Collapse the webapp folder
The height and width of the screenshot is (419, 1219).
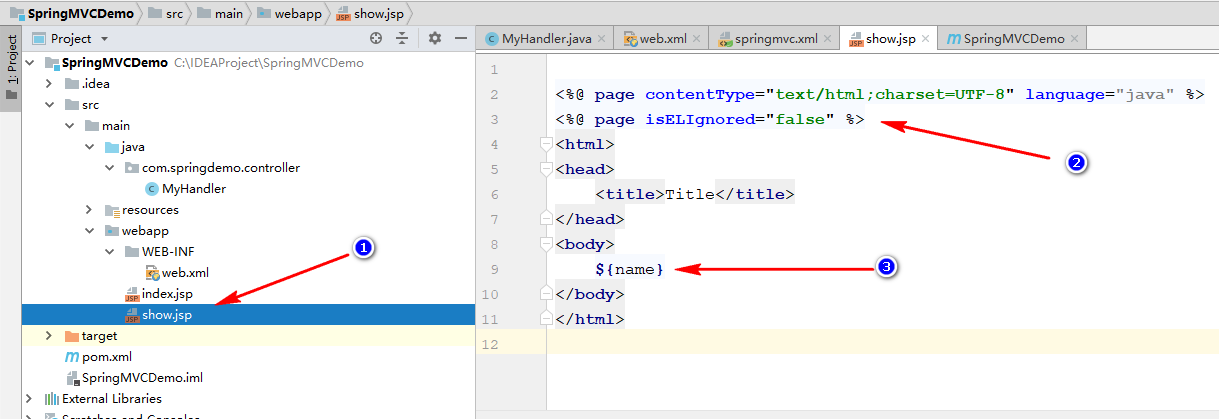tap(88, 230)
